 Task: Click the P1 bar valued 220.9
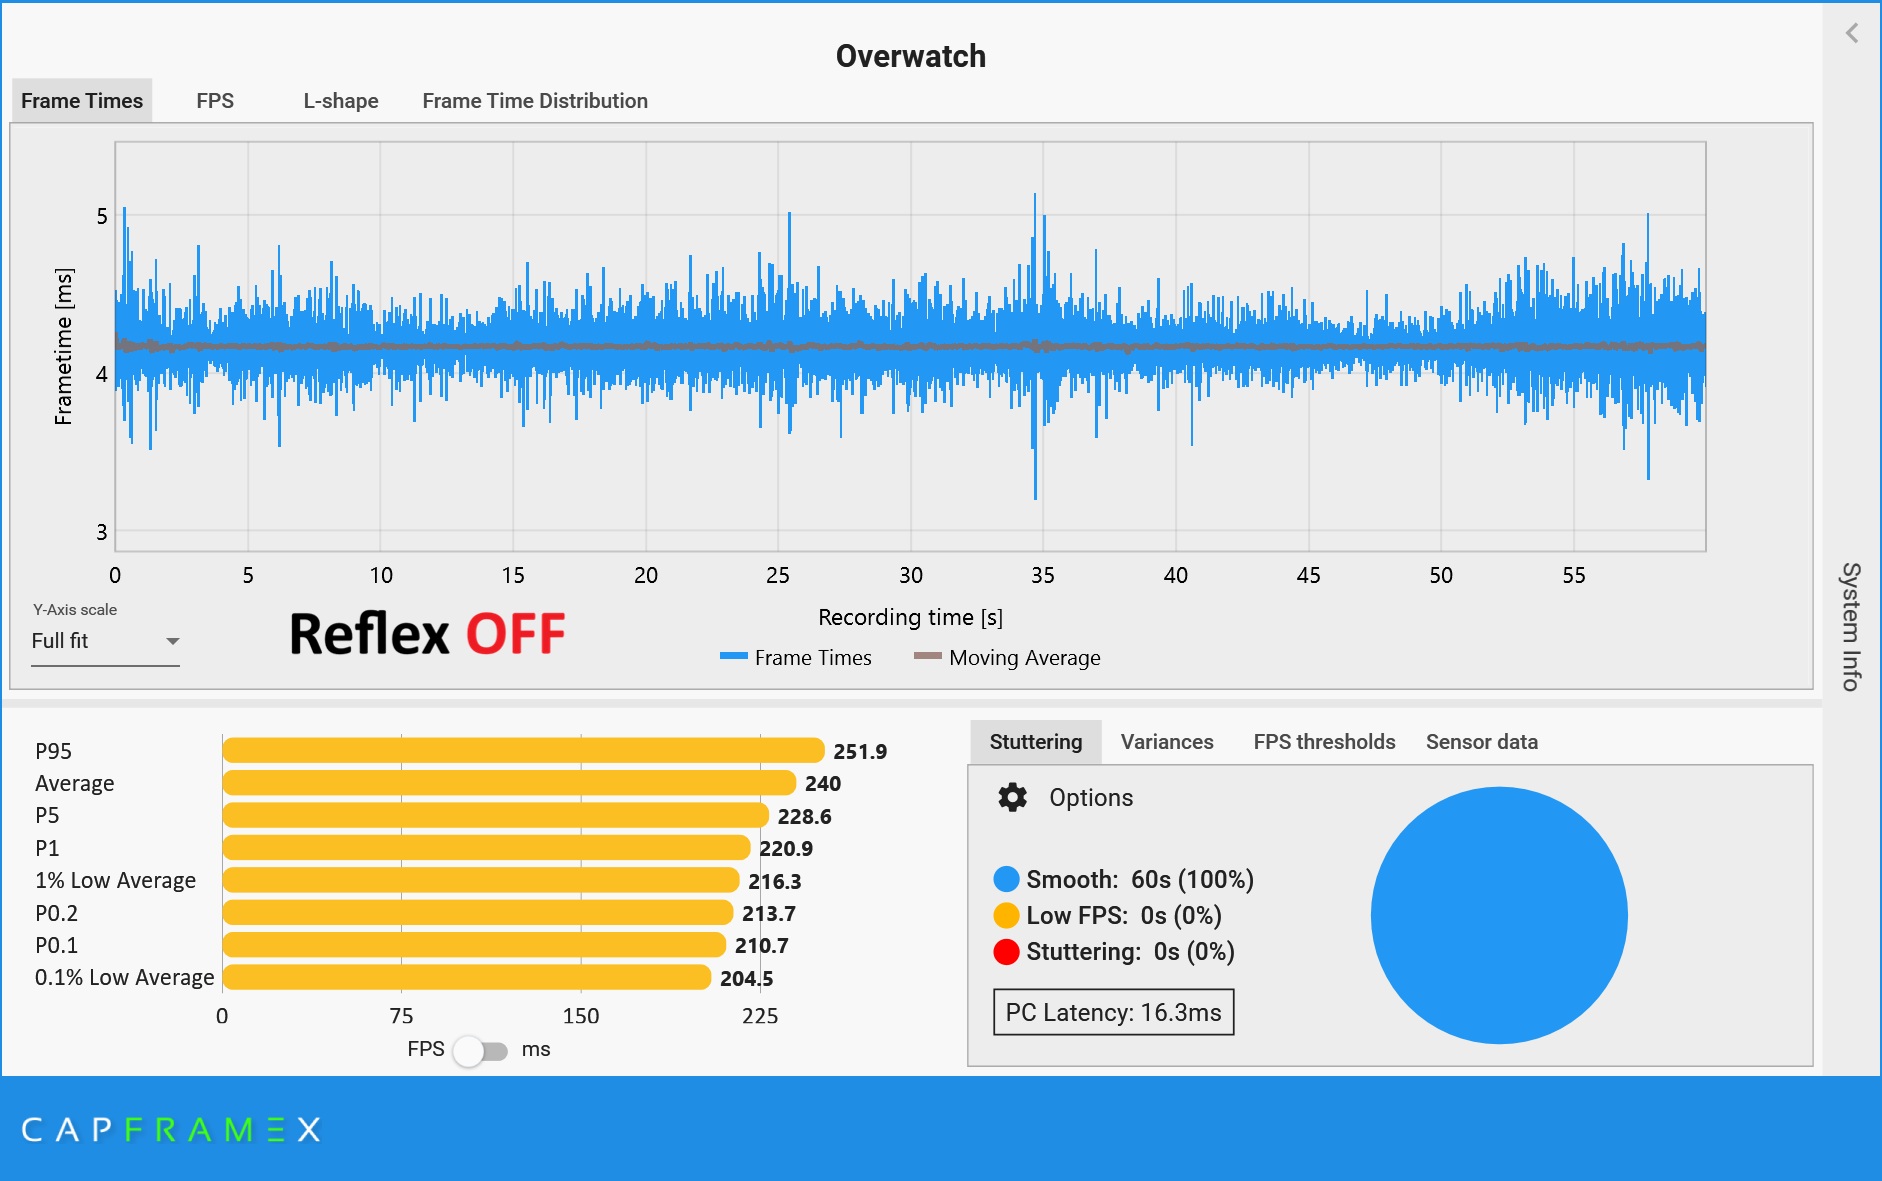486,848
